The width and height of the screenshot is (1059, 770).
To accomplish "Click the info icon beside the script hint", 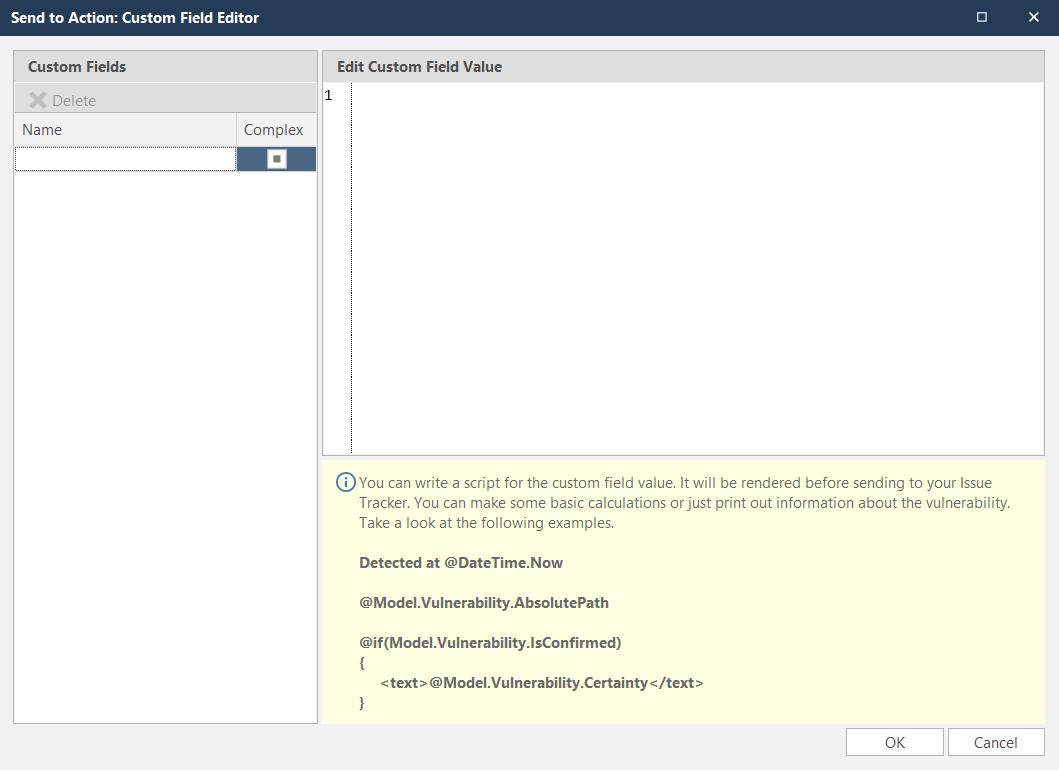I will [x=344, y=482].
